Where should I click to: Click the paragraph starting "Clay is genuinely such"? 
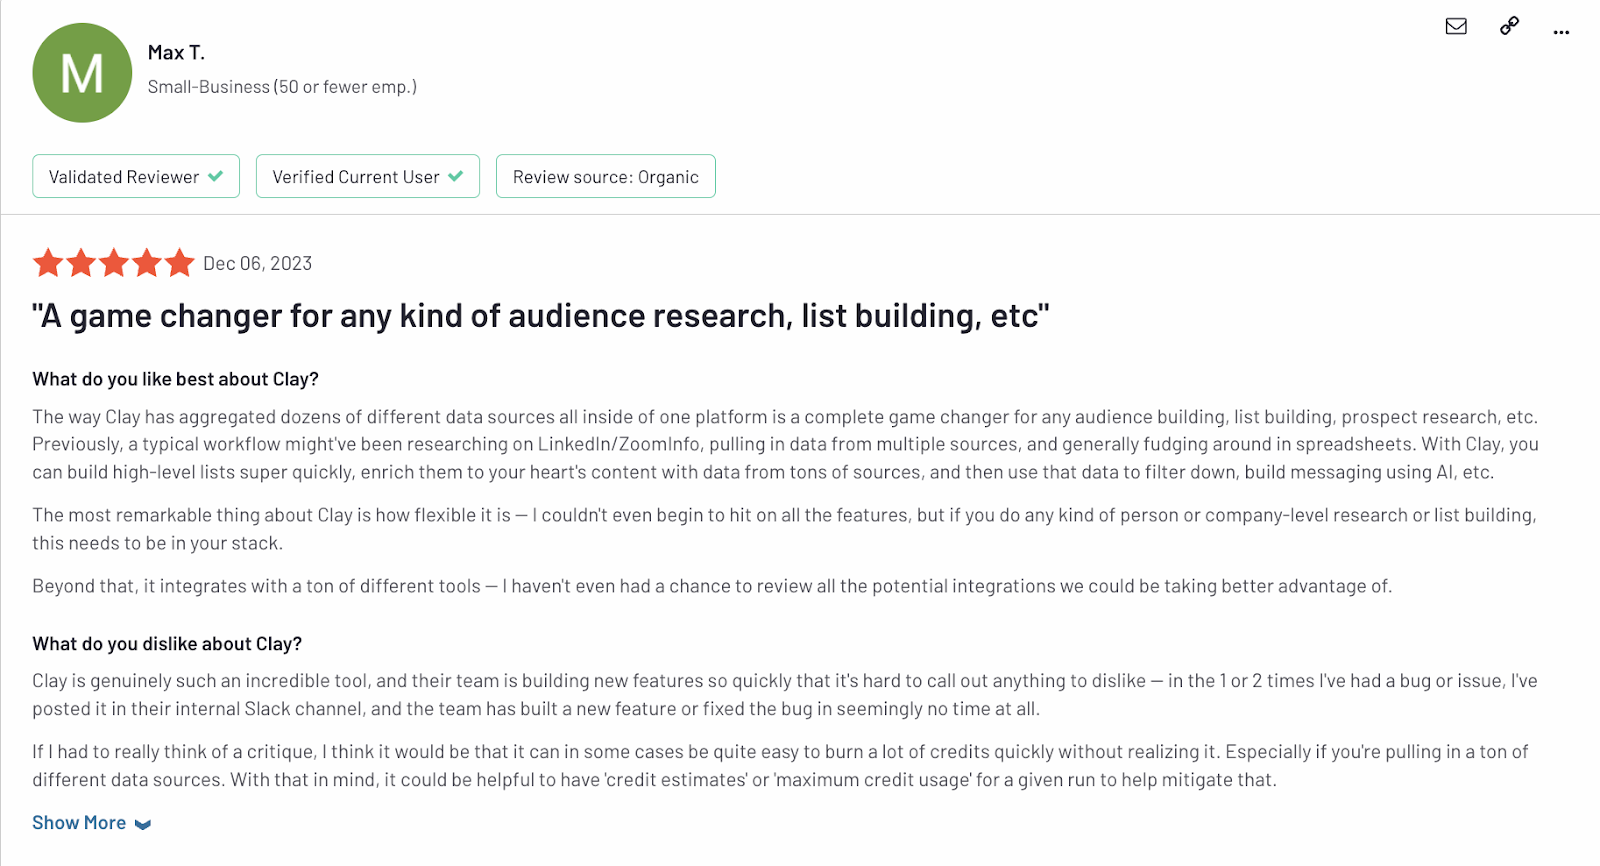785,695
